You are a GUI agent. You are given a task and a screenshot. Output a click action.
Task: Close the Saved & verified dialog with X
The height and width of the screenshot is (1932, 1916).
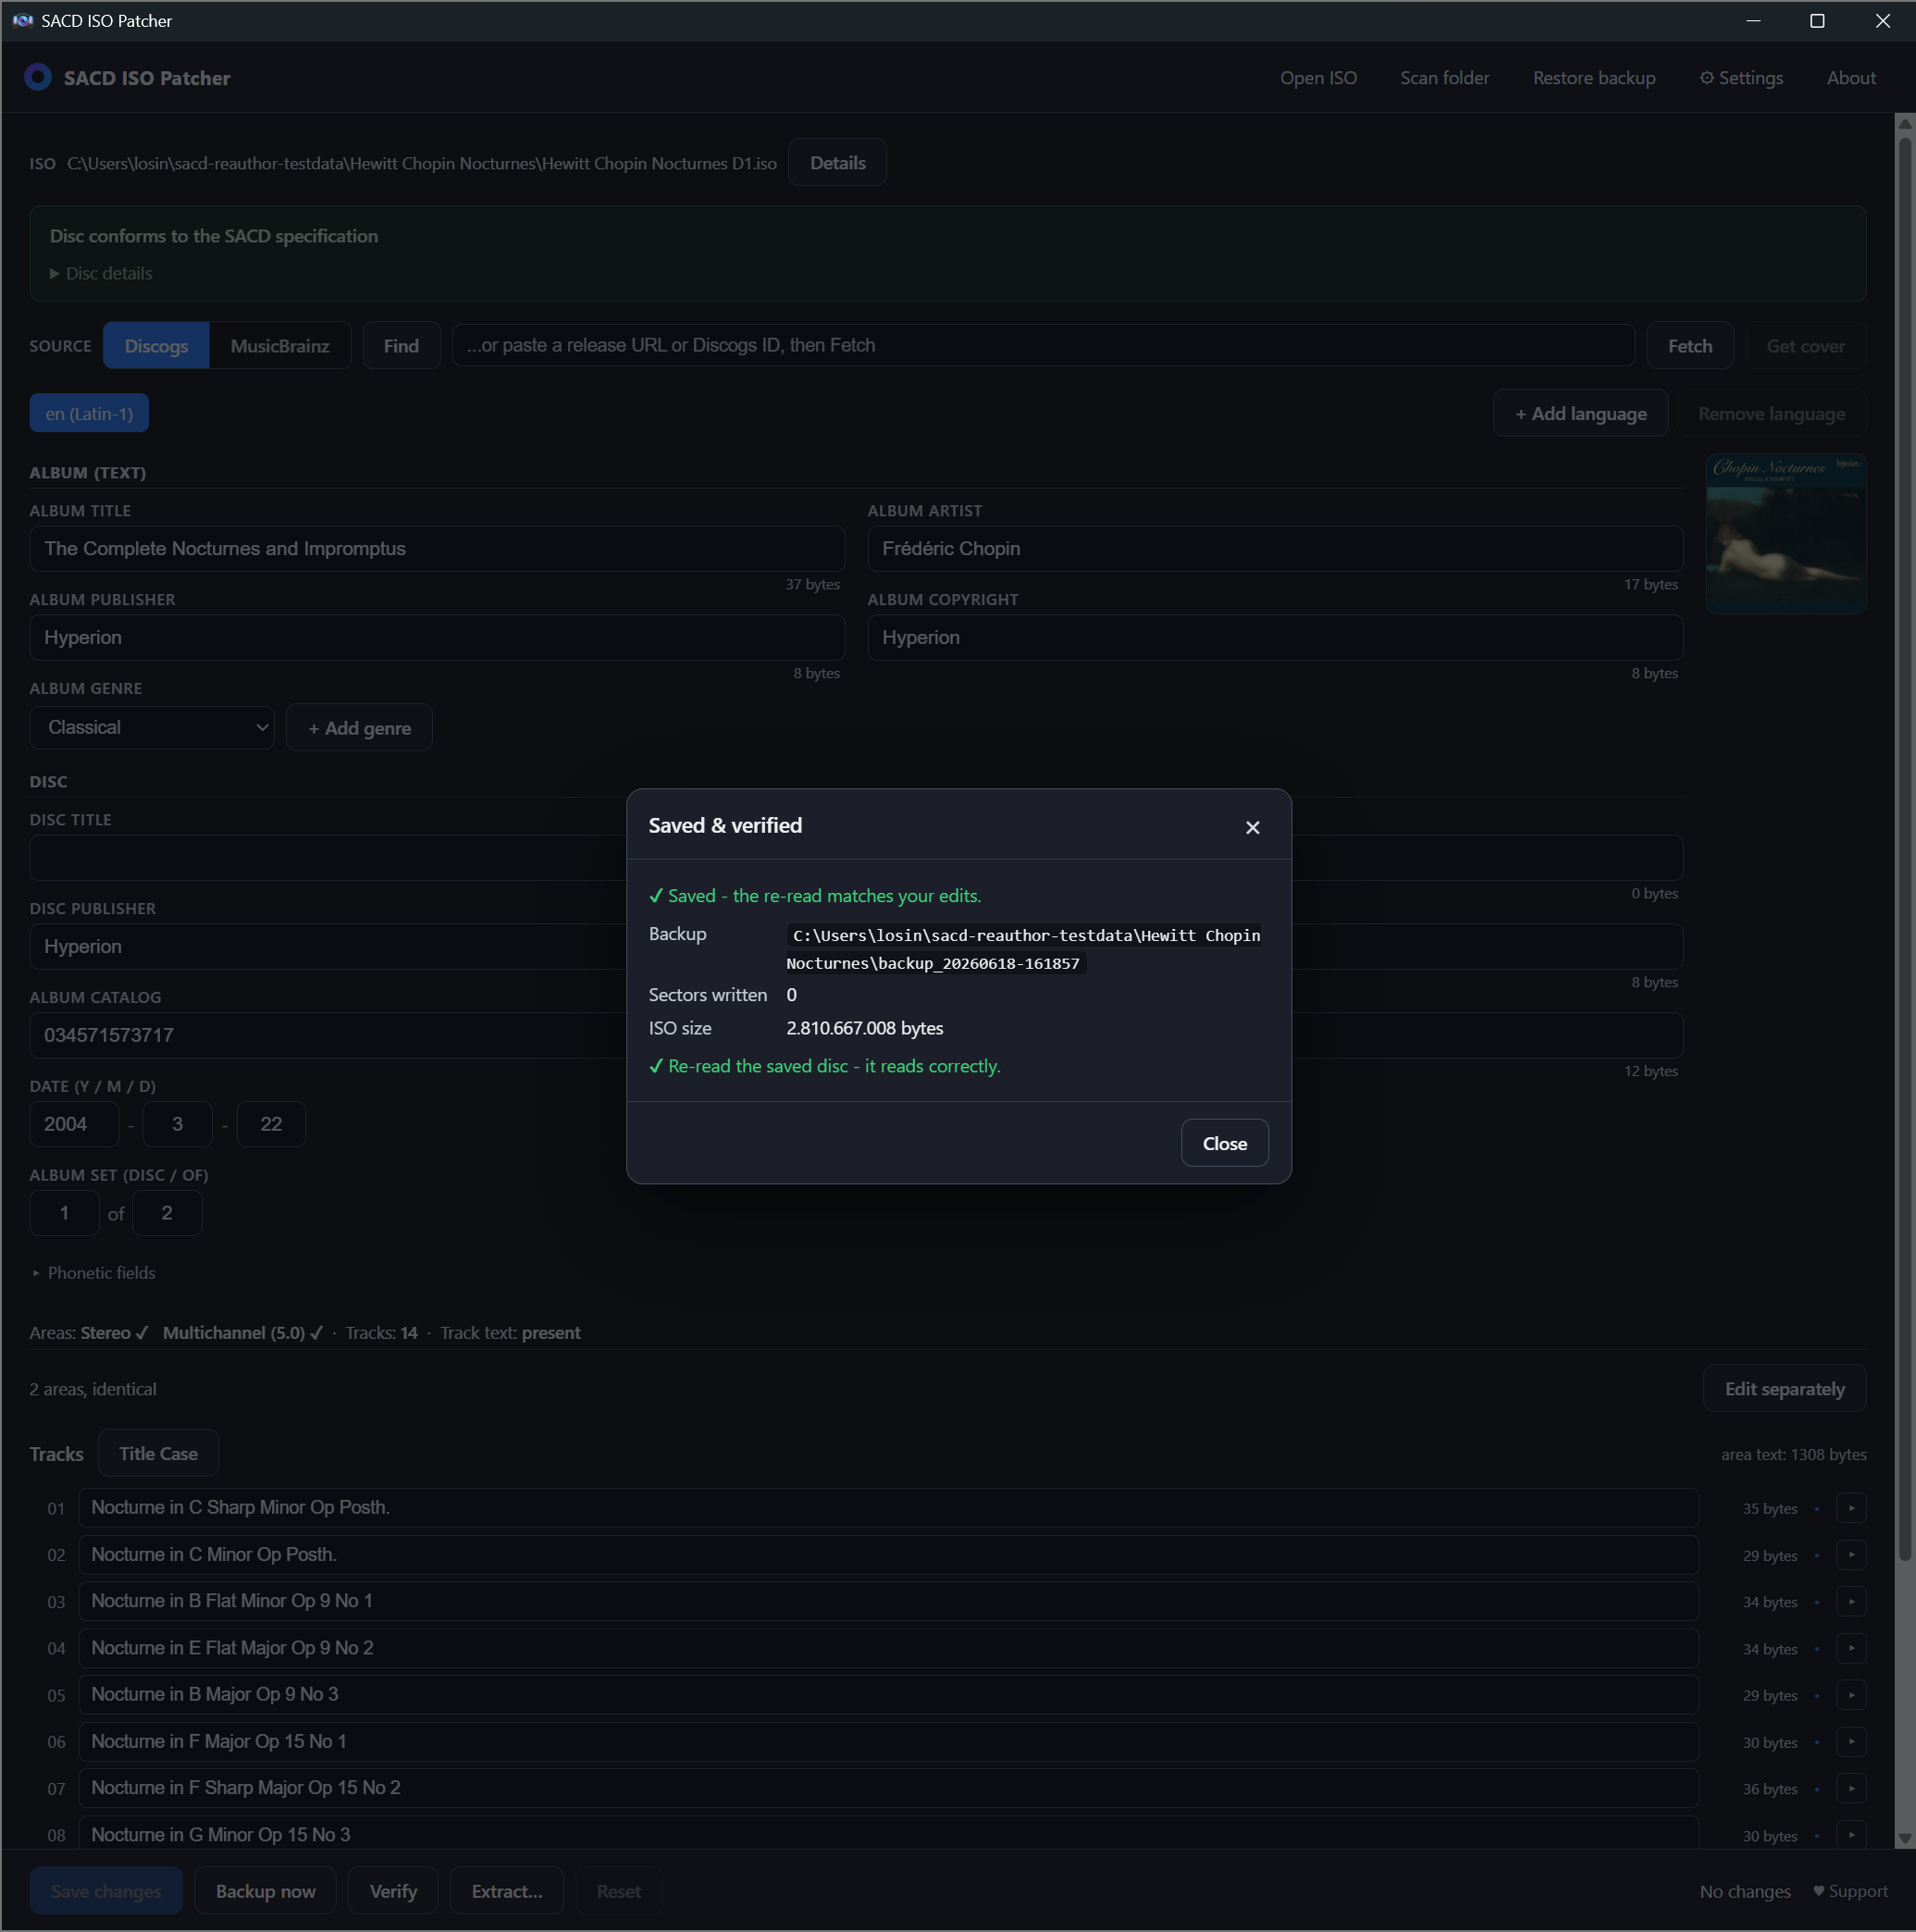coord(1252,827)
